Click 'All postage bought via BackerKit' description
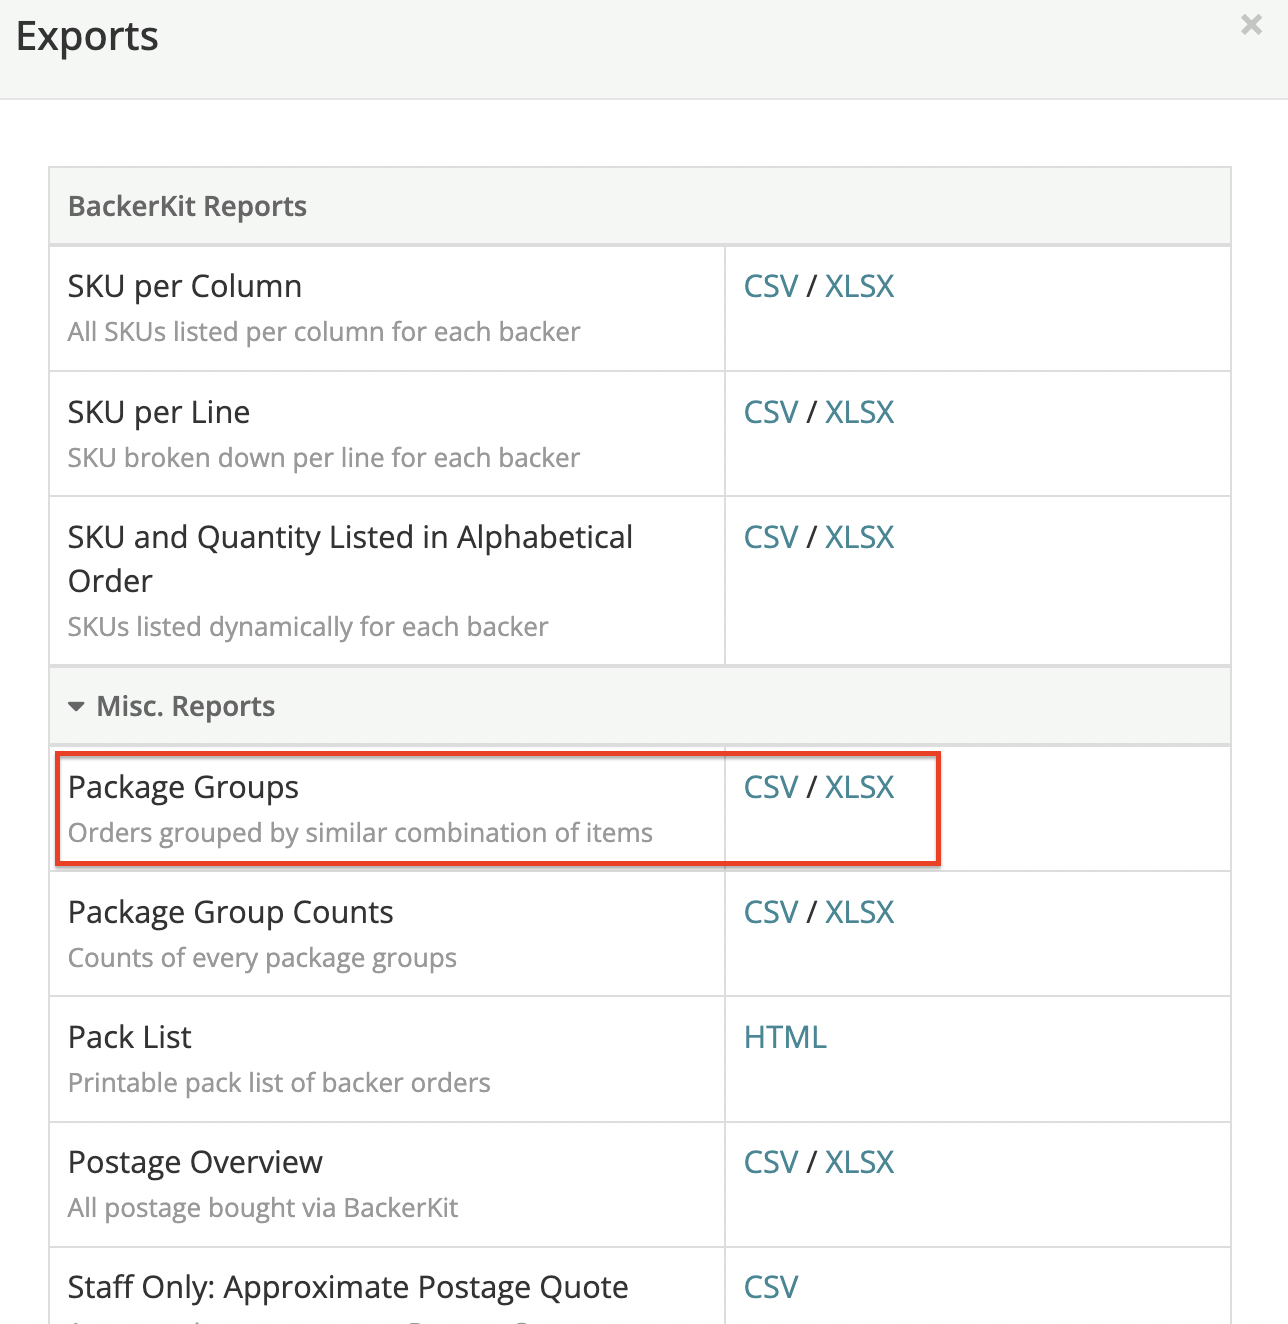The width and height of the screenshot is (1288, 1324). pos(263,1208)
